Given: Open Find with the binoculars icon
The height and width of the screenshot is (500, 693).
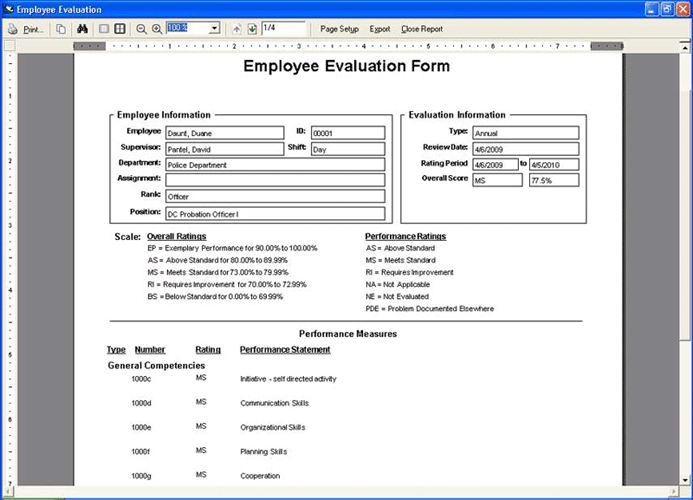Looking at the screenshot, I should point(83,29).
